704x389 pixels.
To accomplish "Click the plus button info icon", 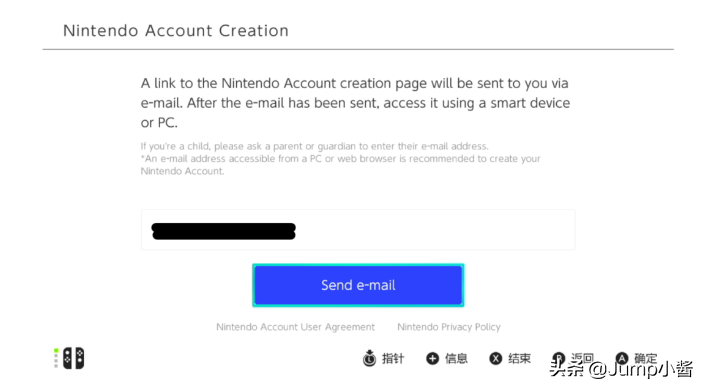I will [432, 358].
